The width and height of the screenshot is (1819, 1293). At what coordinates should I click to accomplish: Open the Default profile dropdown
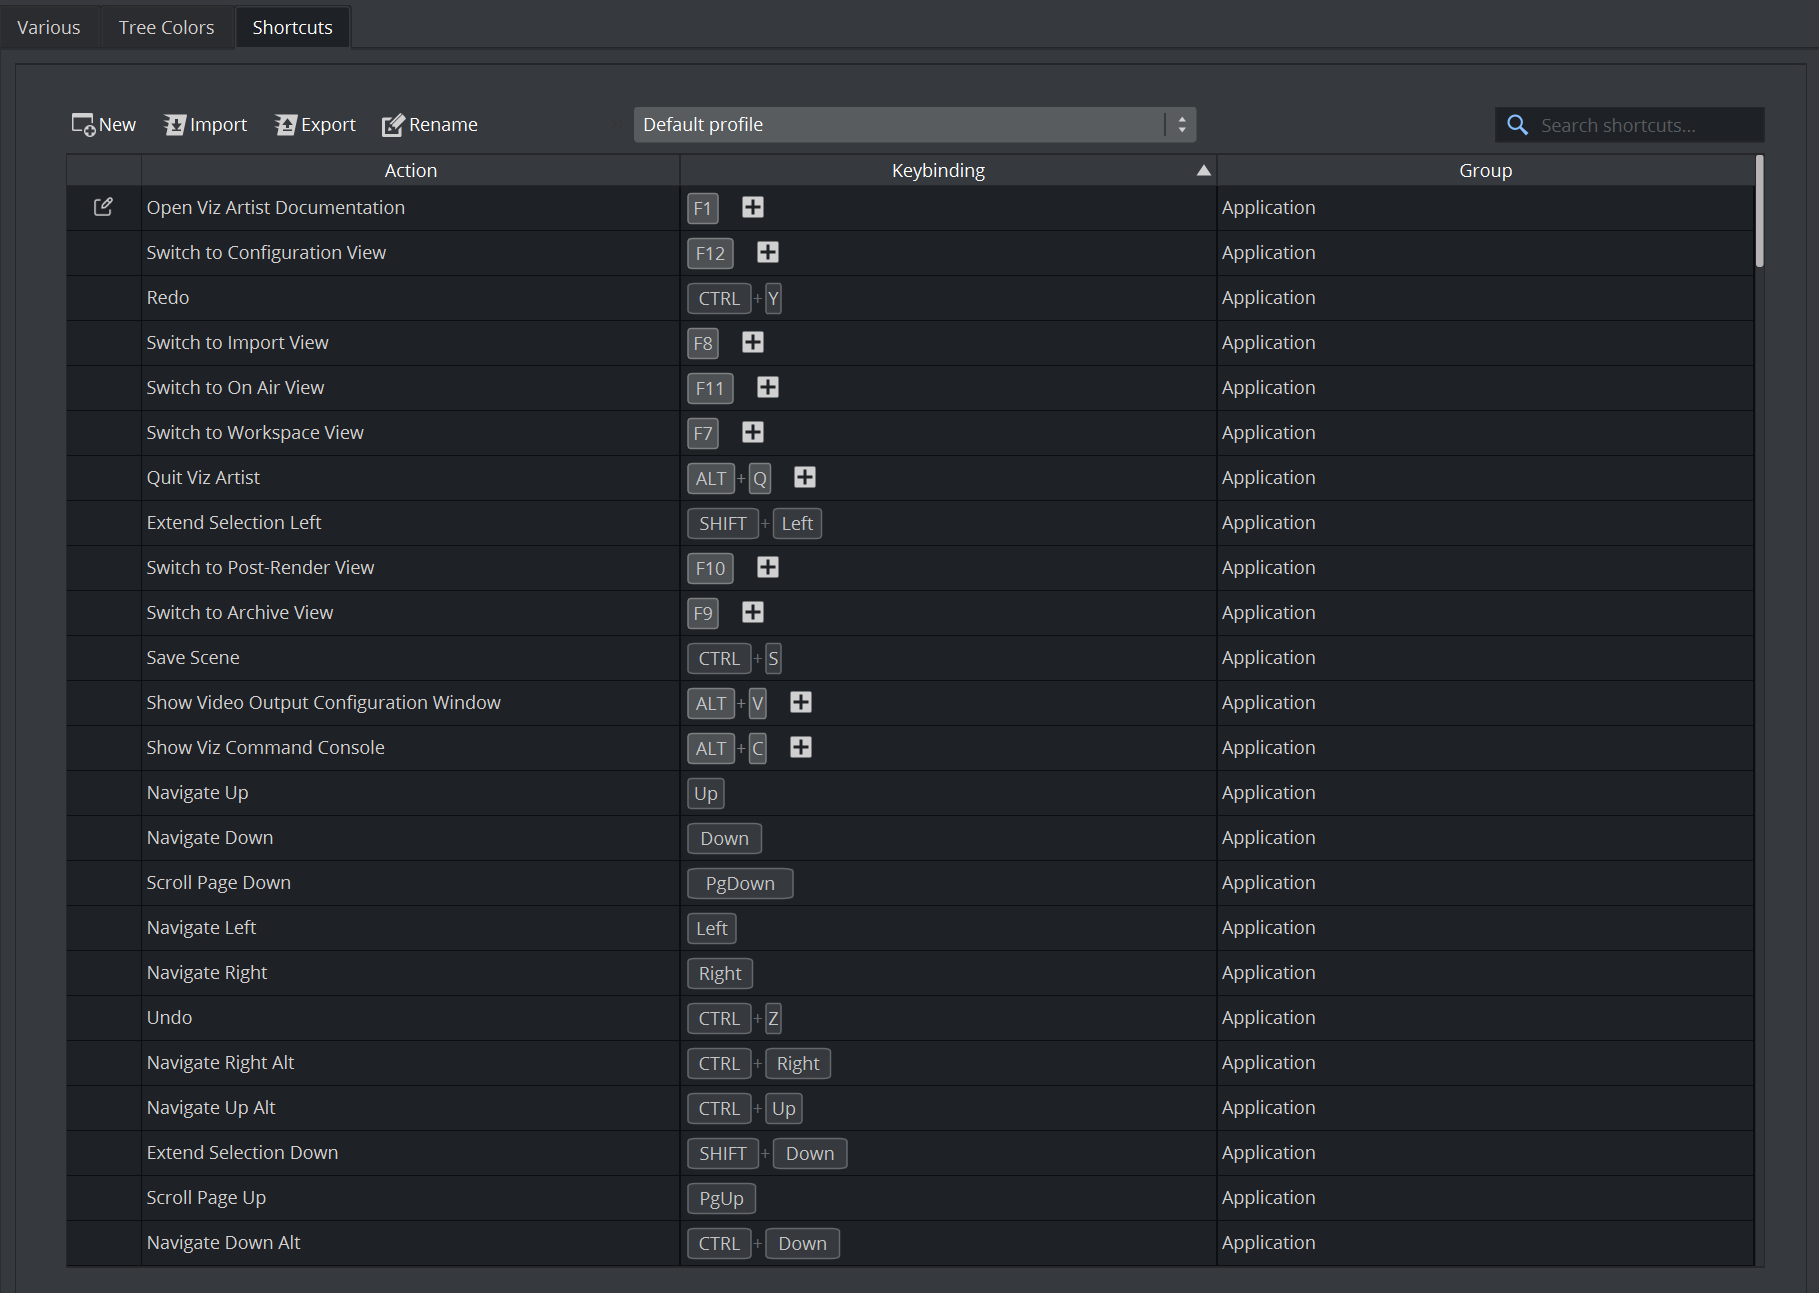[x=914, y=125]
